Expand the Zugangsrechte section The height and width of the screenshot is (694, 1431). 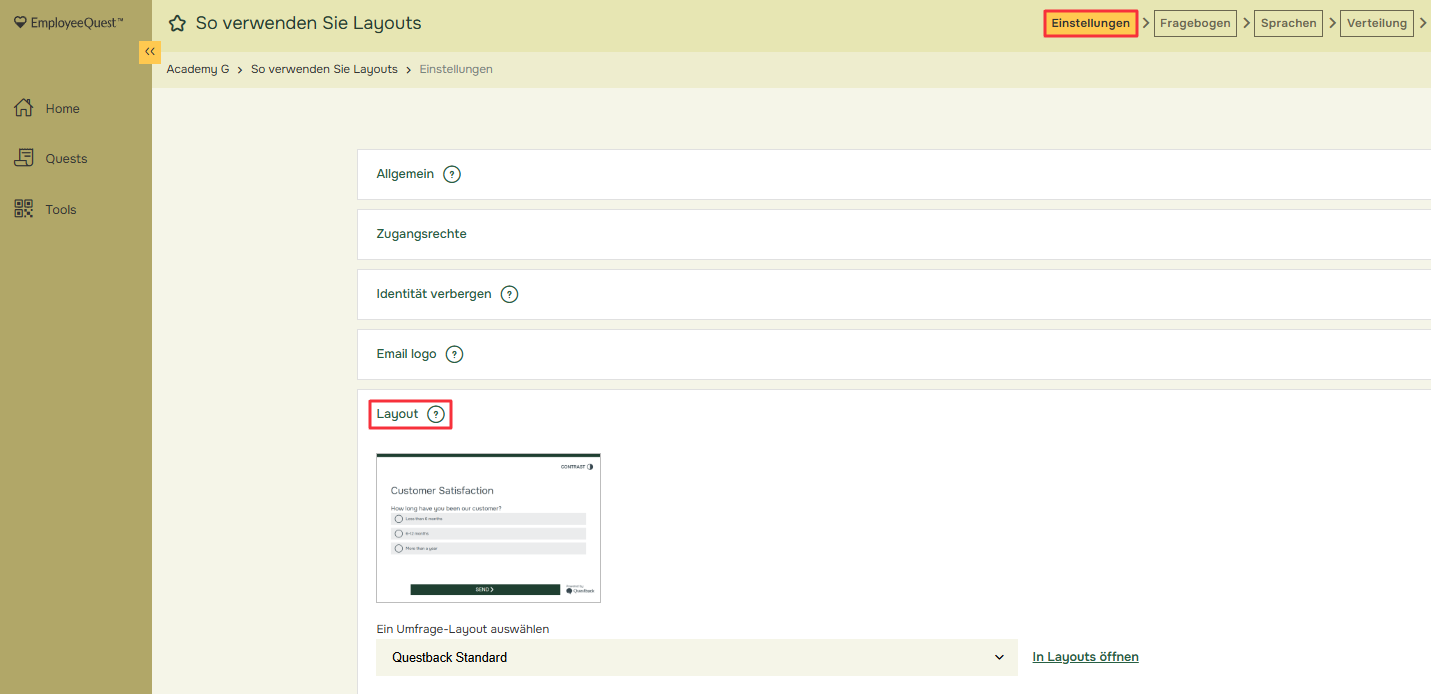[x=421, y=234]
